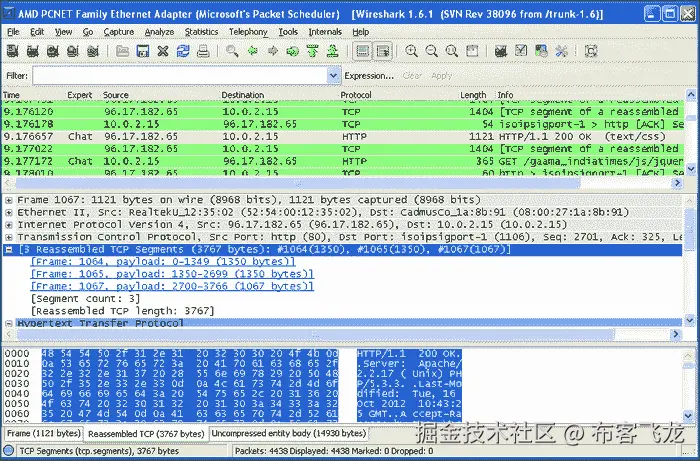Open the Capture menu
Viewport: 700px width, 461px height.
(119, 32)
